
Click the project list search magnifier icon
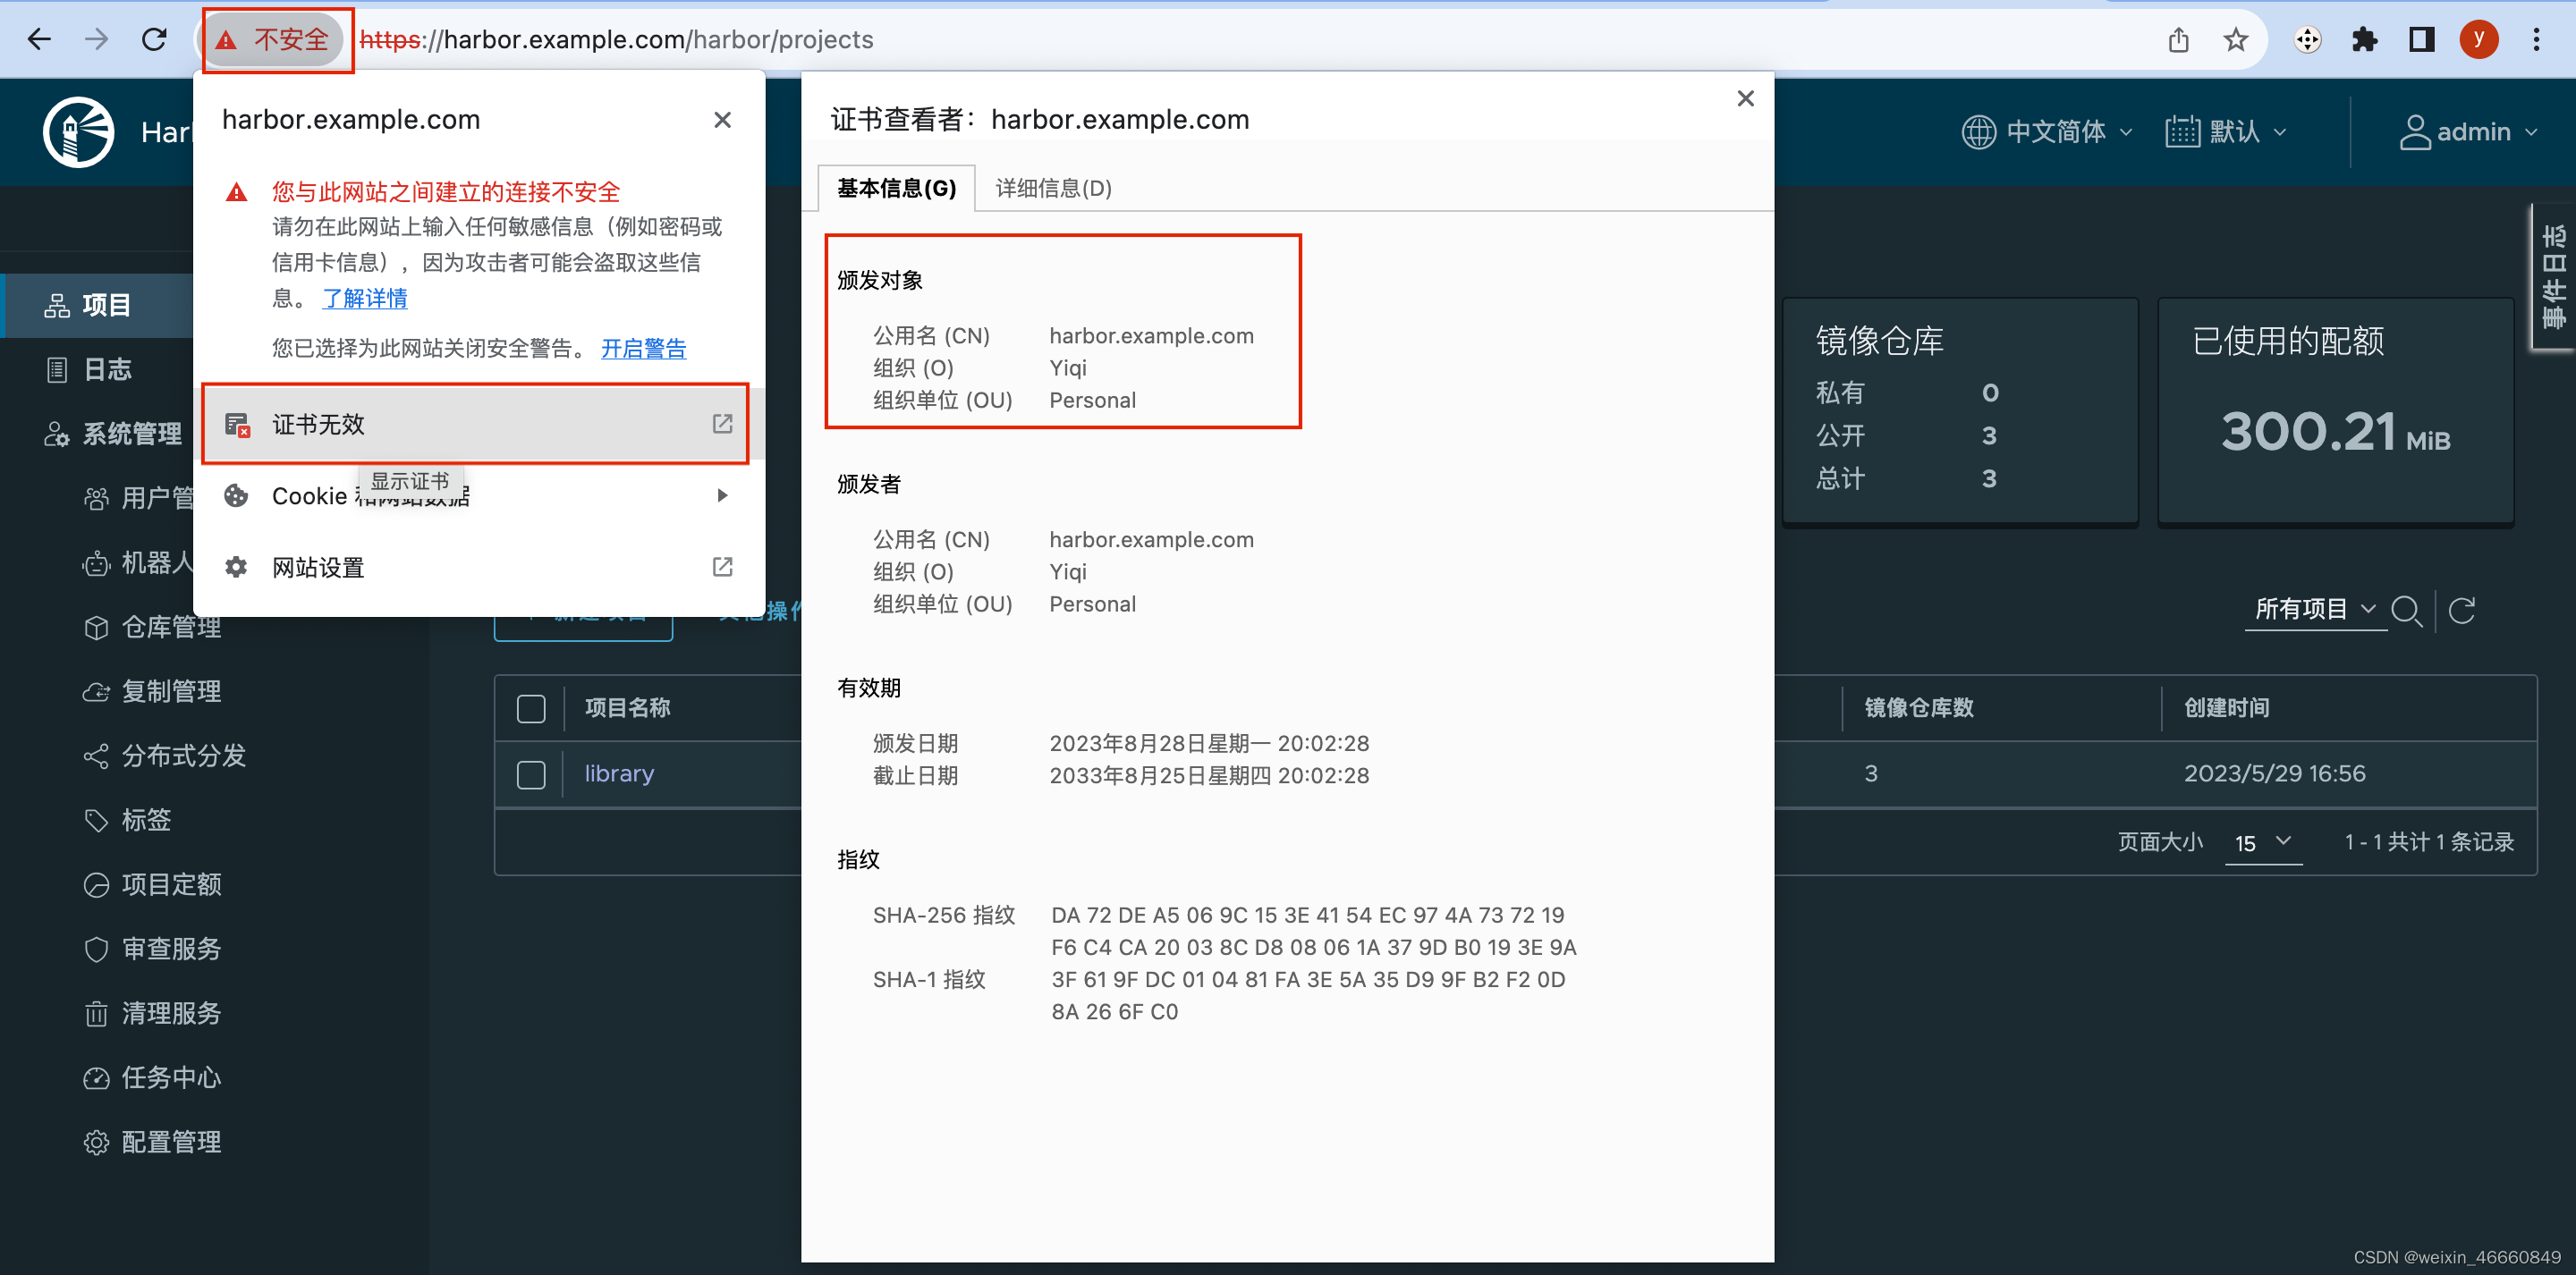[x=2406, y=610]
